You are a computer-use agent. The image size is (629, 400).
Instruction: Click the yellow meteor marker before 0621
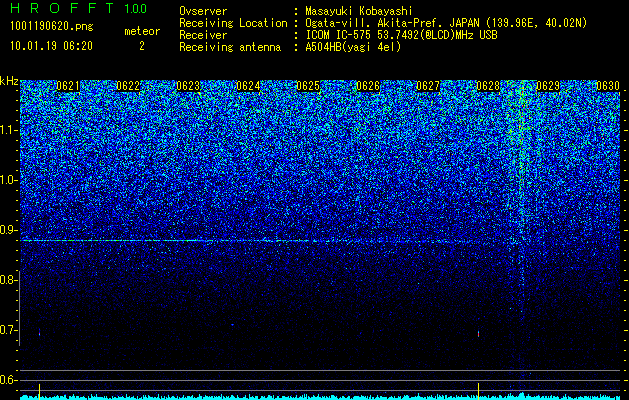39,391
